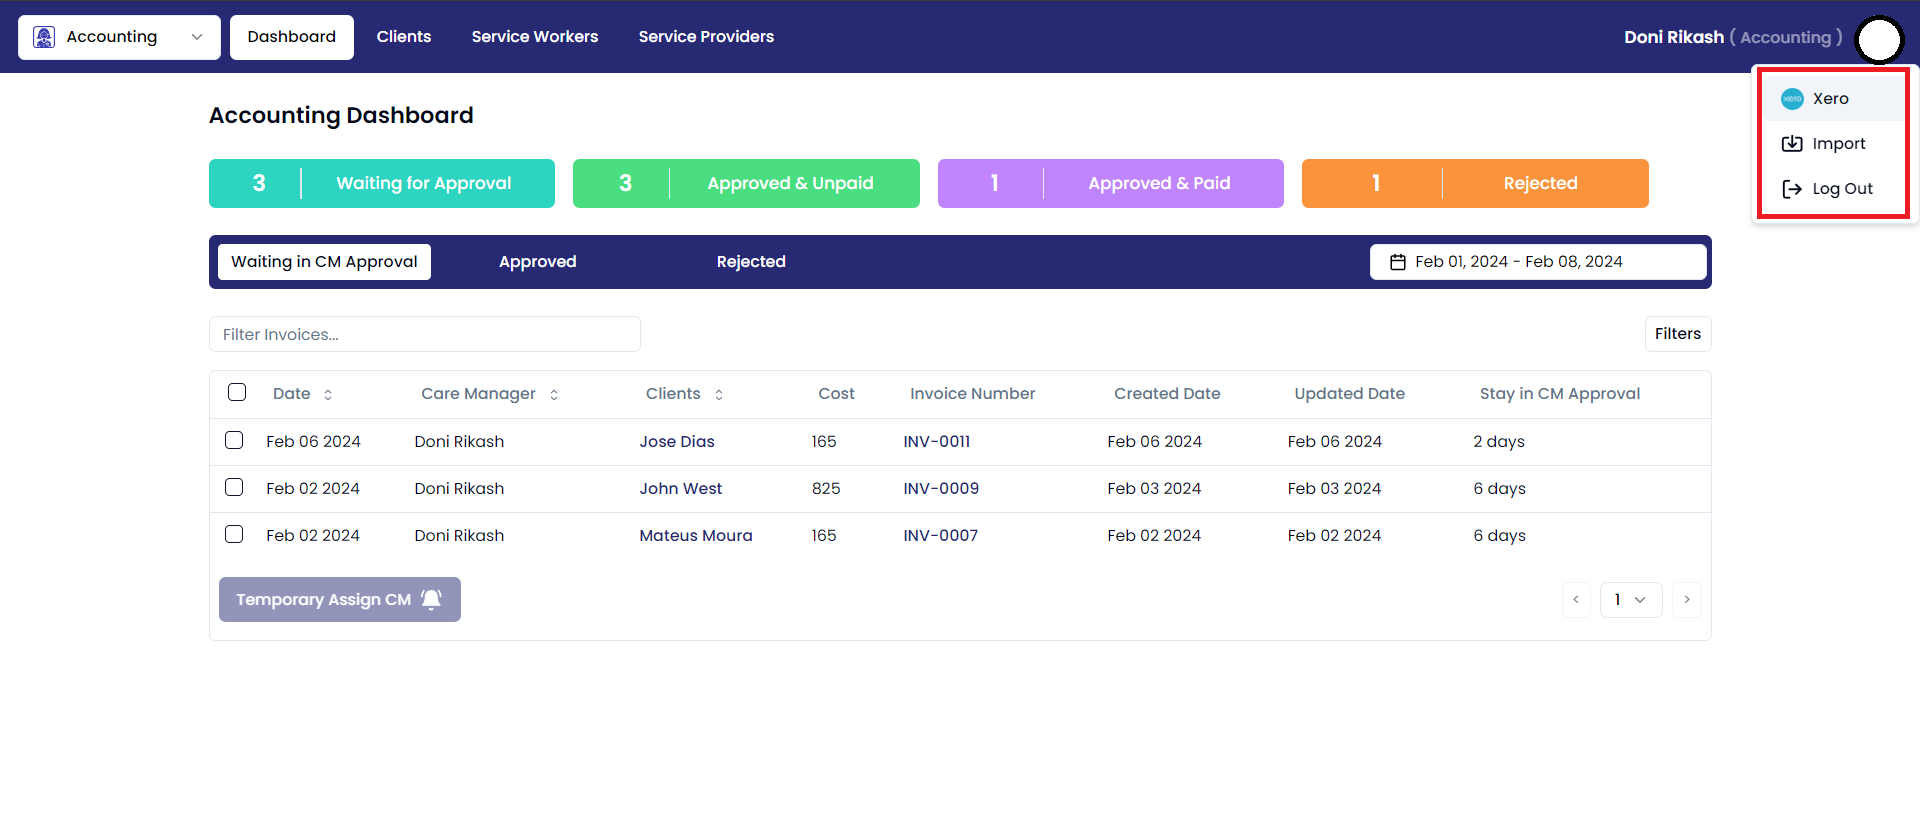Open Service Workers in the navigation bar
The height and width of the screenshot is (839, 1920).
[535, 37]
